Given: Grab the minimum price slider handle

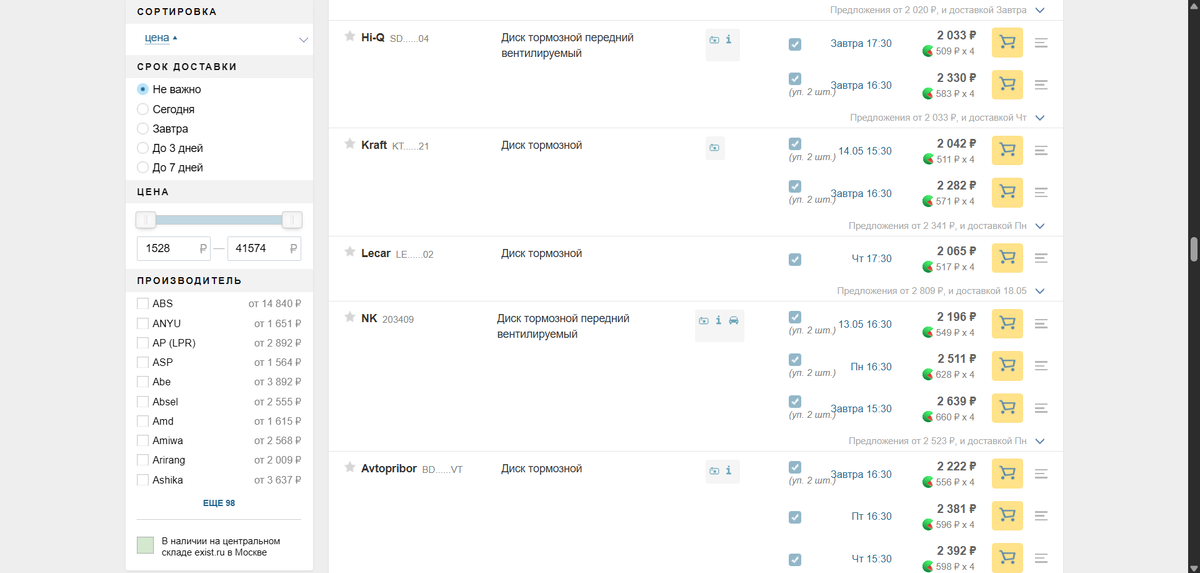Looking at the screenshot, I should click(146, 219).
